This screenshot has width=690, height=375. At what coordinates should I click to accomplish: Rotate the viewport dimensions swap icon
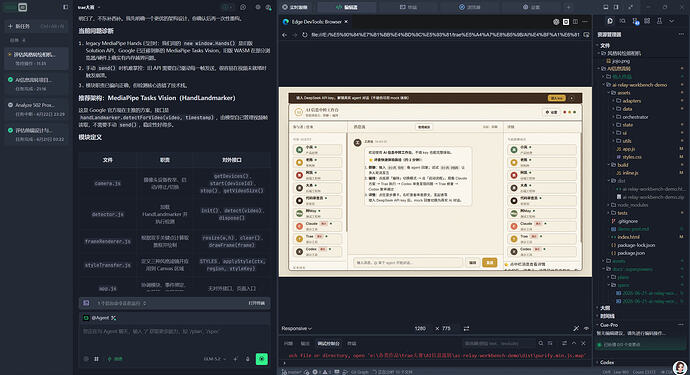click(x=466, y=328)
